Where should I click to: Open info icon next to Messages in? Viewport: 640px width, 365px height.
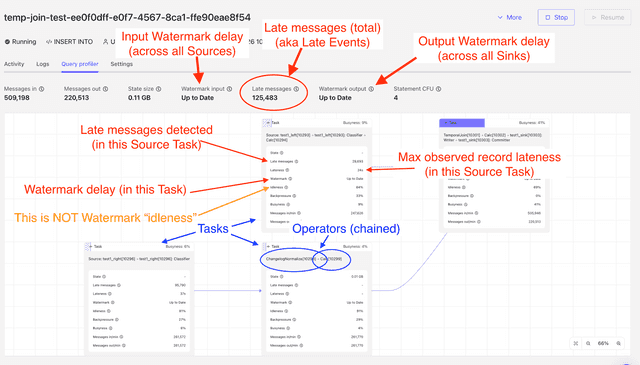(x=42, y=89)
